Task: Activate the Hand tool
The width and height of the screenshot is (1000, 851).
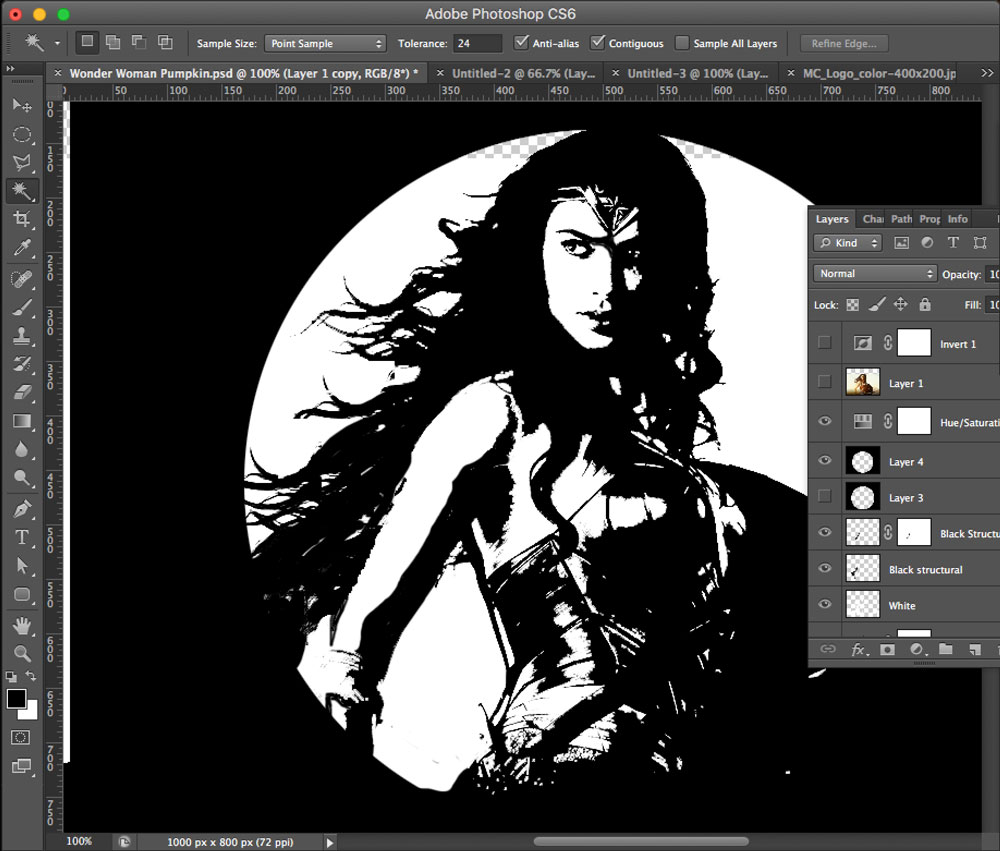Action: point(21,626)
